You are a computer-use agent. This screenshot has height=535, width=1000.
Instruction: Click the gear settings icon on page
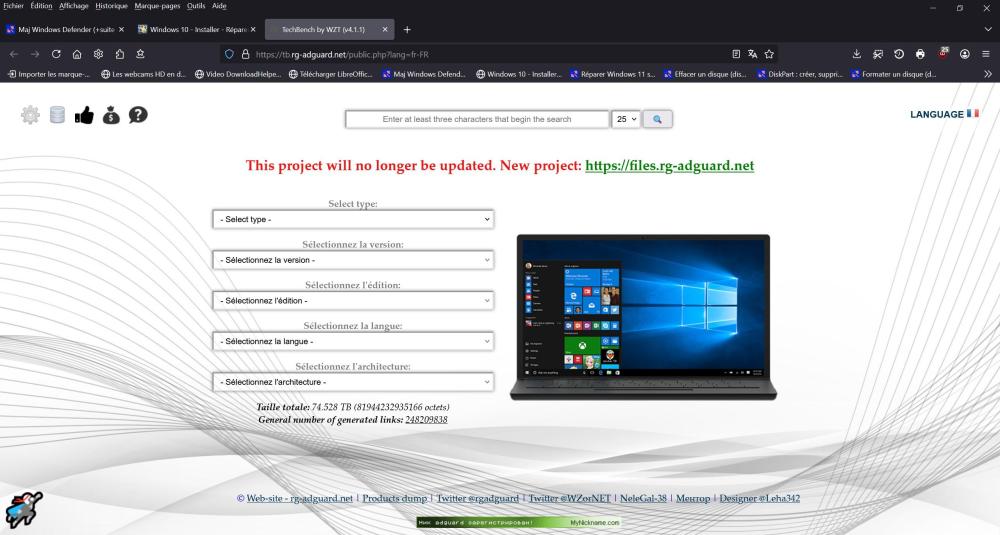[30, 115]
